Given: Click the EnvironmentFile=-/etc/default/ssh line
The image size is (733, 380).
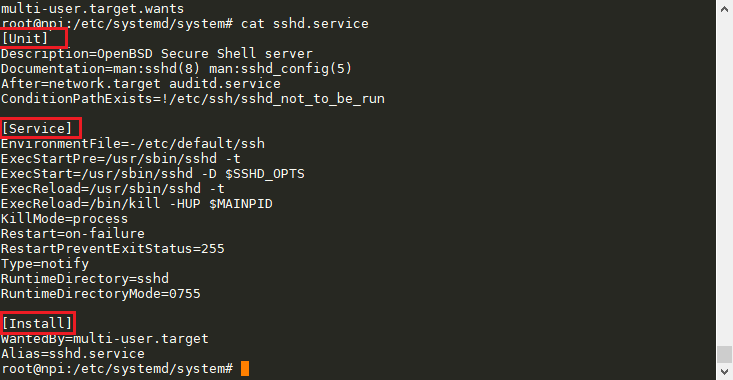Looking at the screenshot, I should tap(133, 143).
